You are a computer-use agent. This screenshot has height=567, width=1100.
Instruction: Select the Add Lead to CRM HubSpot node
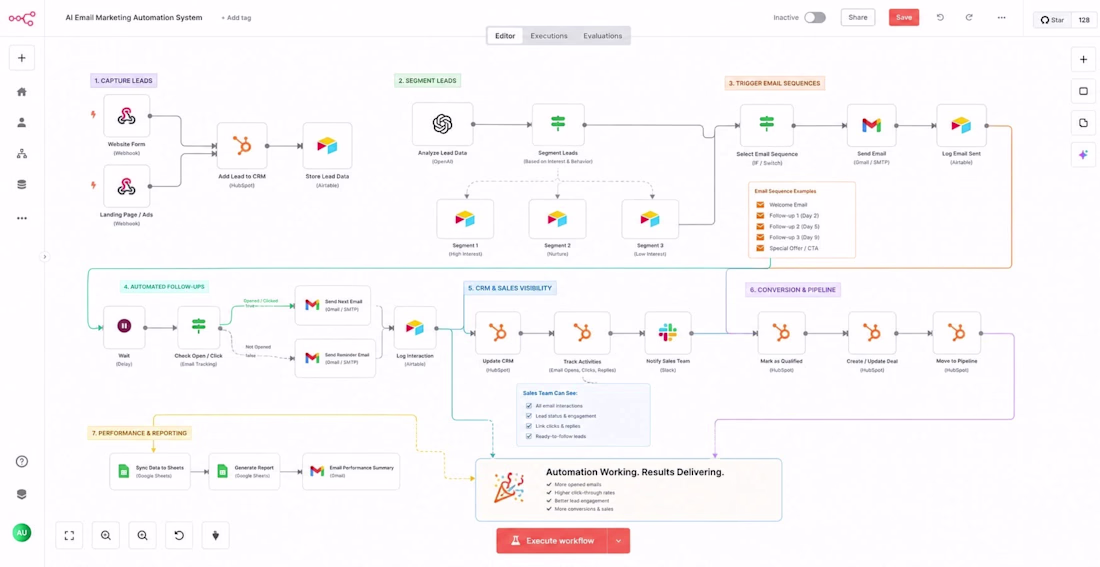[x=242, y=146]
